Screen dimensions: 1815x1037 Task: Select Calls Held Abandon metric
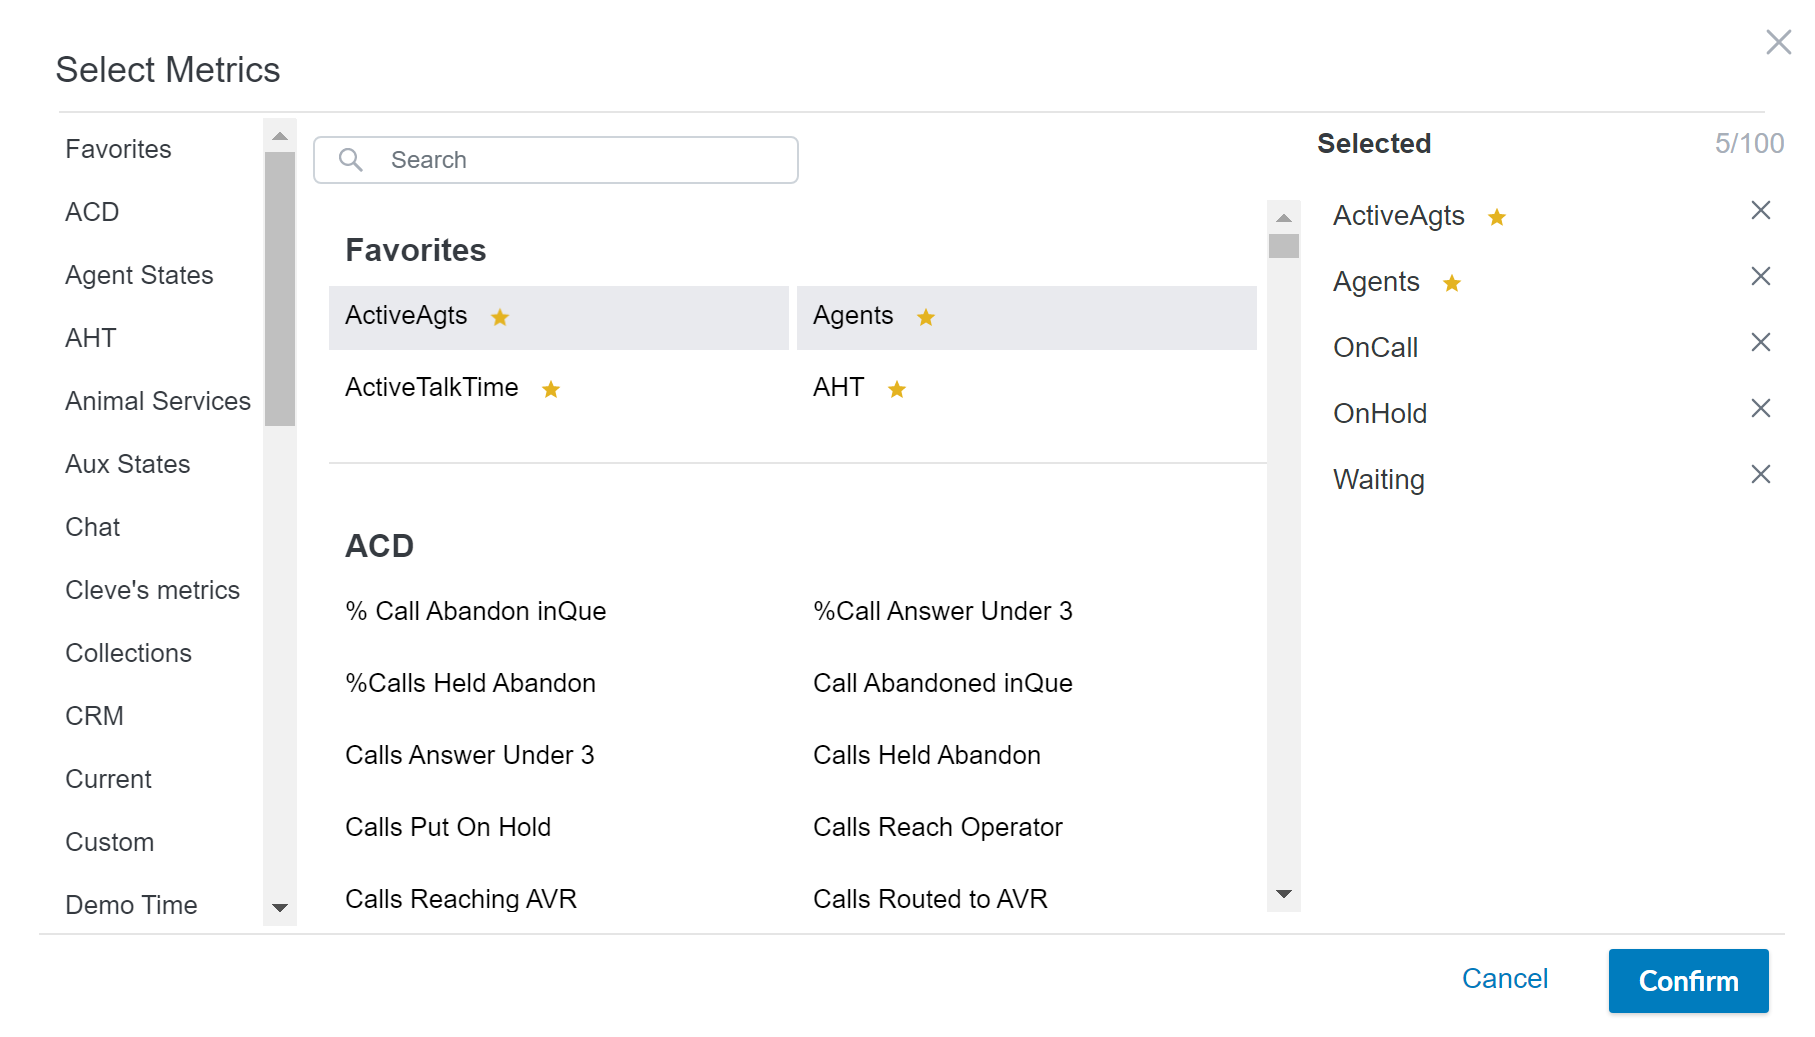pyautogui.click(x=927, y=755)
